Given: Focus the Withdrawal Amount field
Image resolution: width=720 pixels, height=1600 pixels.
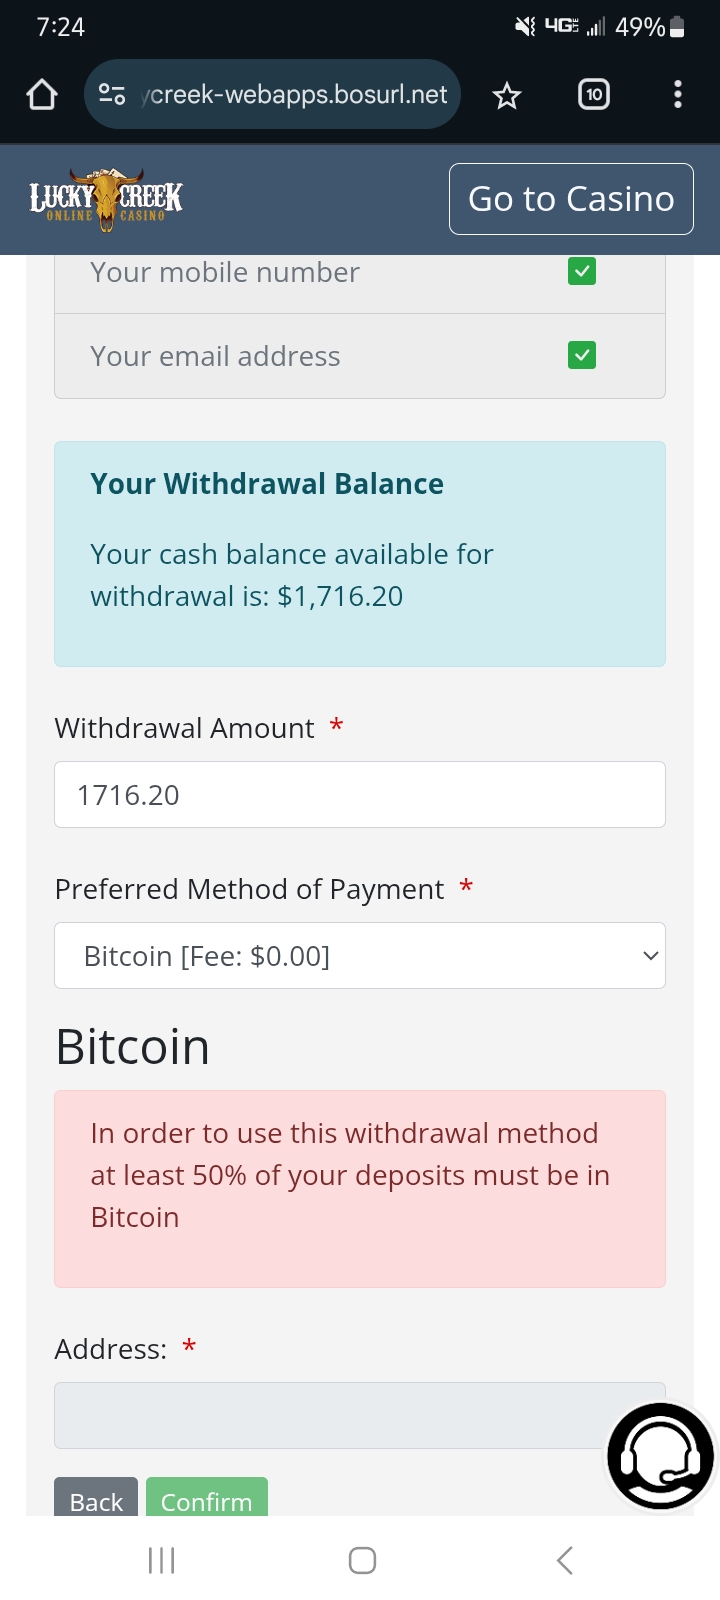Looking at the screenshot, I should click(360, 795).
